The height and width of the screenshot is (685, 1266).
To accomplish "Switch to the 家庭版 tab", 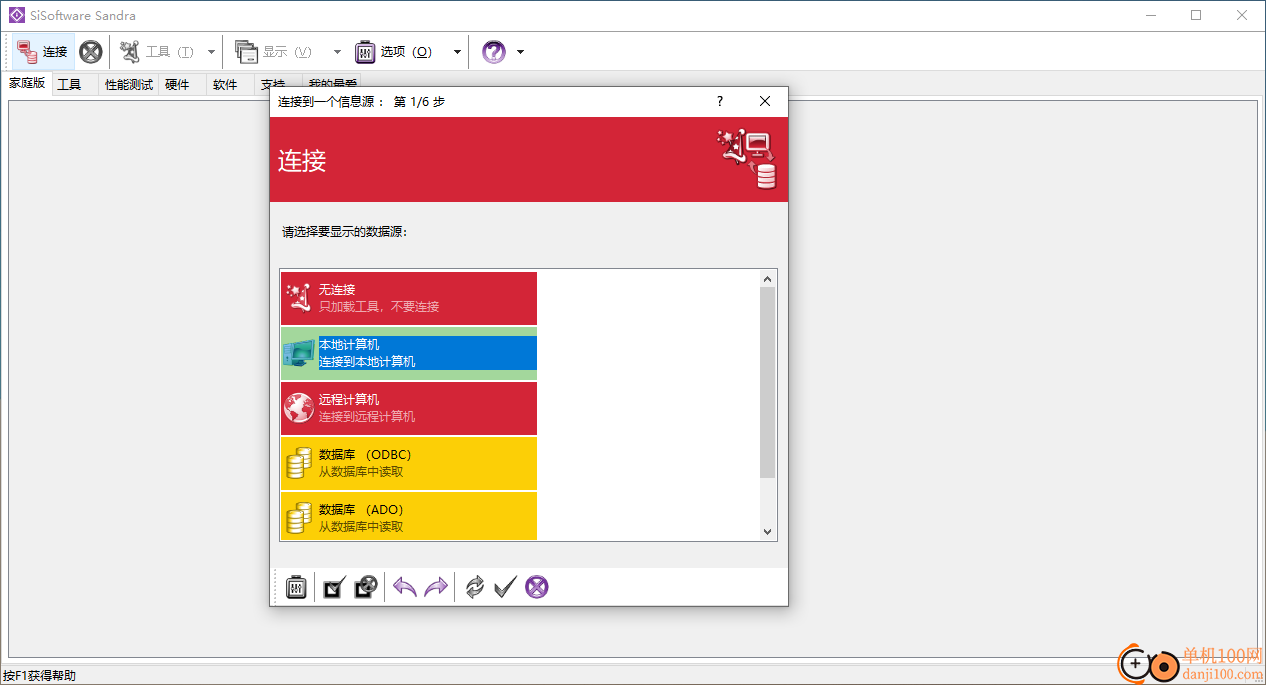I will (28, 84).
